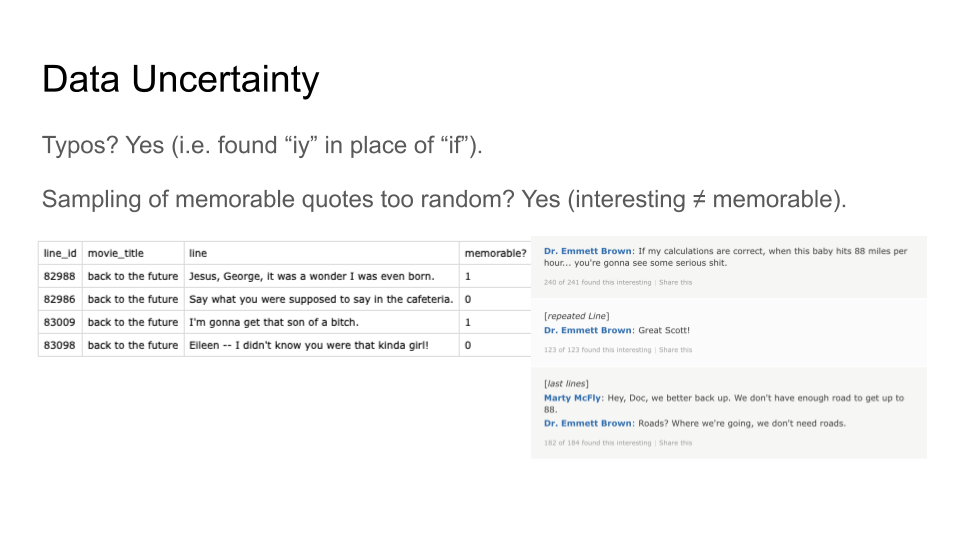
Task: Open Dr. Emmett Brown link beside 'Roads?' quote
Action: 588,423
